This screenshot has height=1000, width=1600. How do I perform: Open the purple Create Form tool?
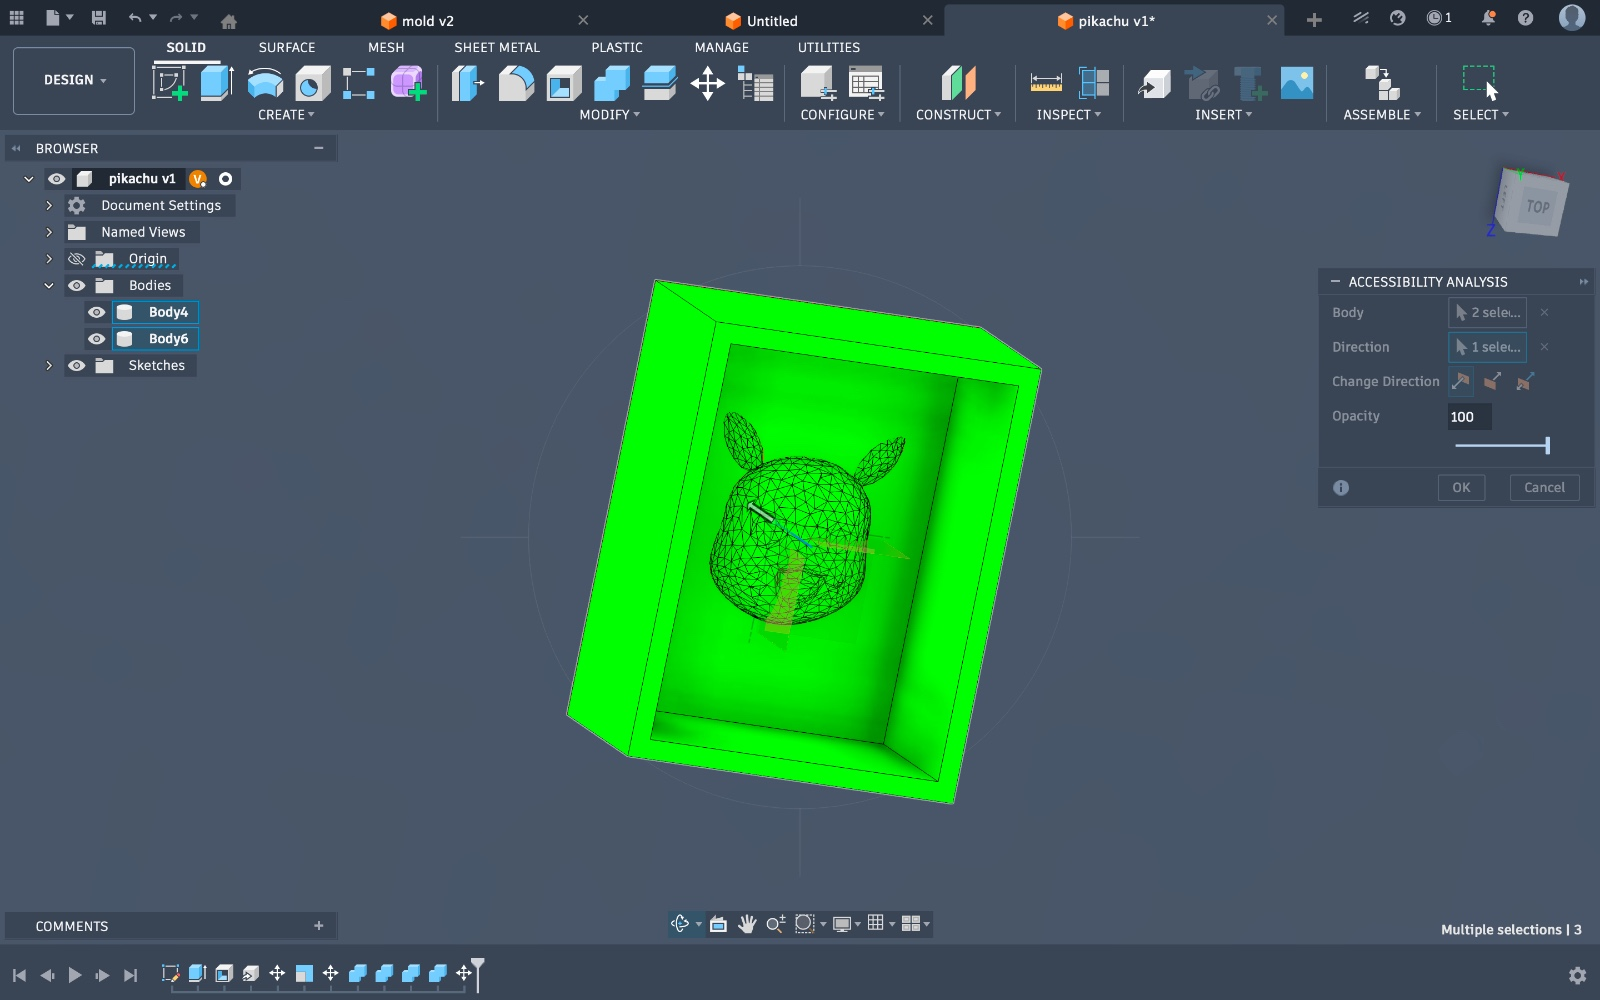click(408, 83)
